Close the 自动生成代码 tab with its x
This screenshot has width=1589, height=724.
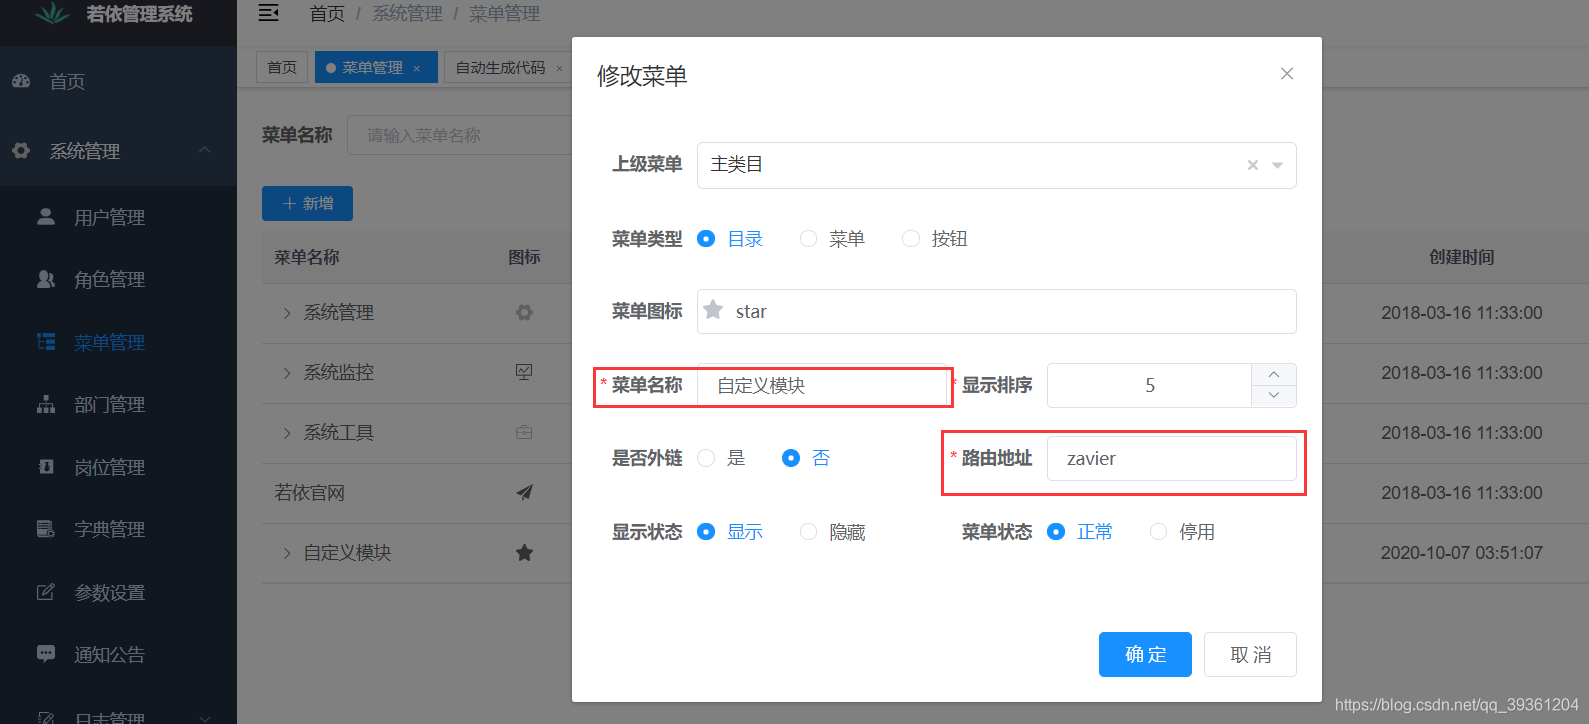pos(559,68)
